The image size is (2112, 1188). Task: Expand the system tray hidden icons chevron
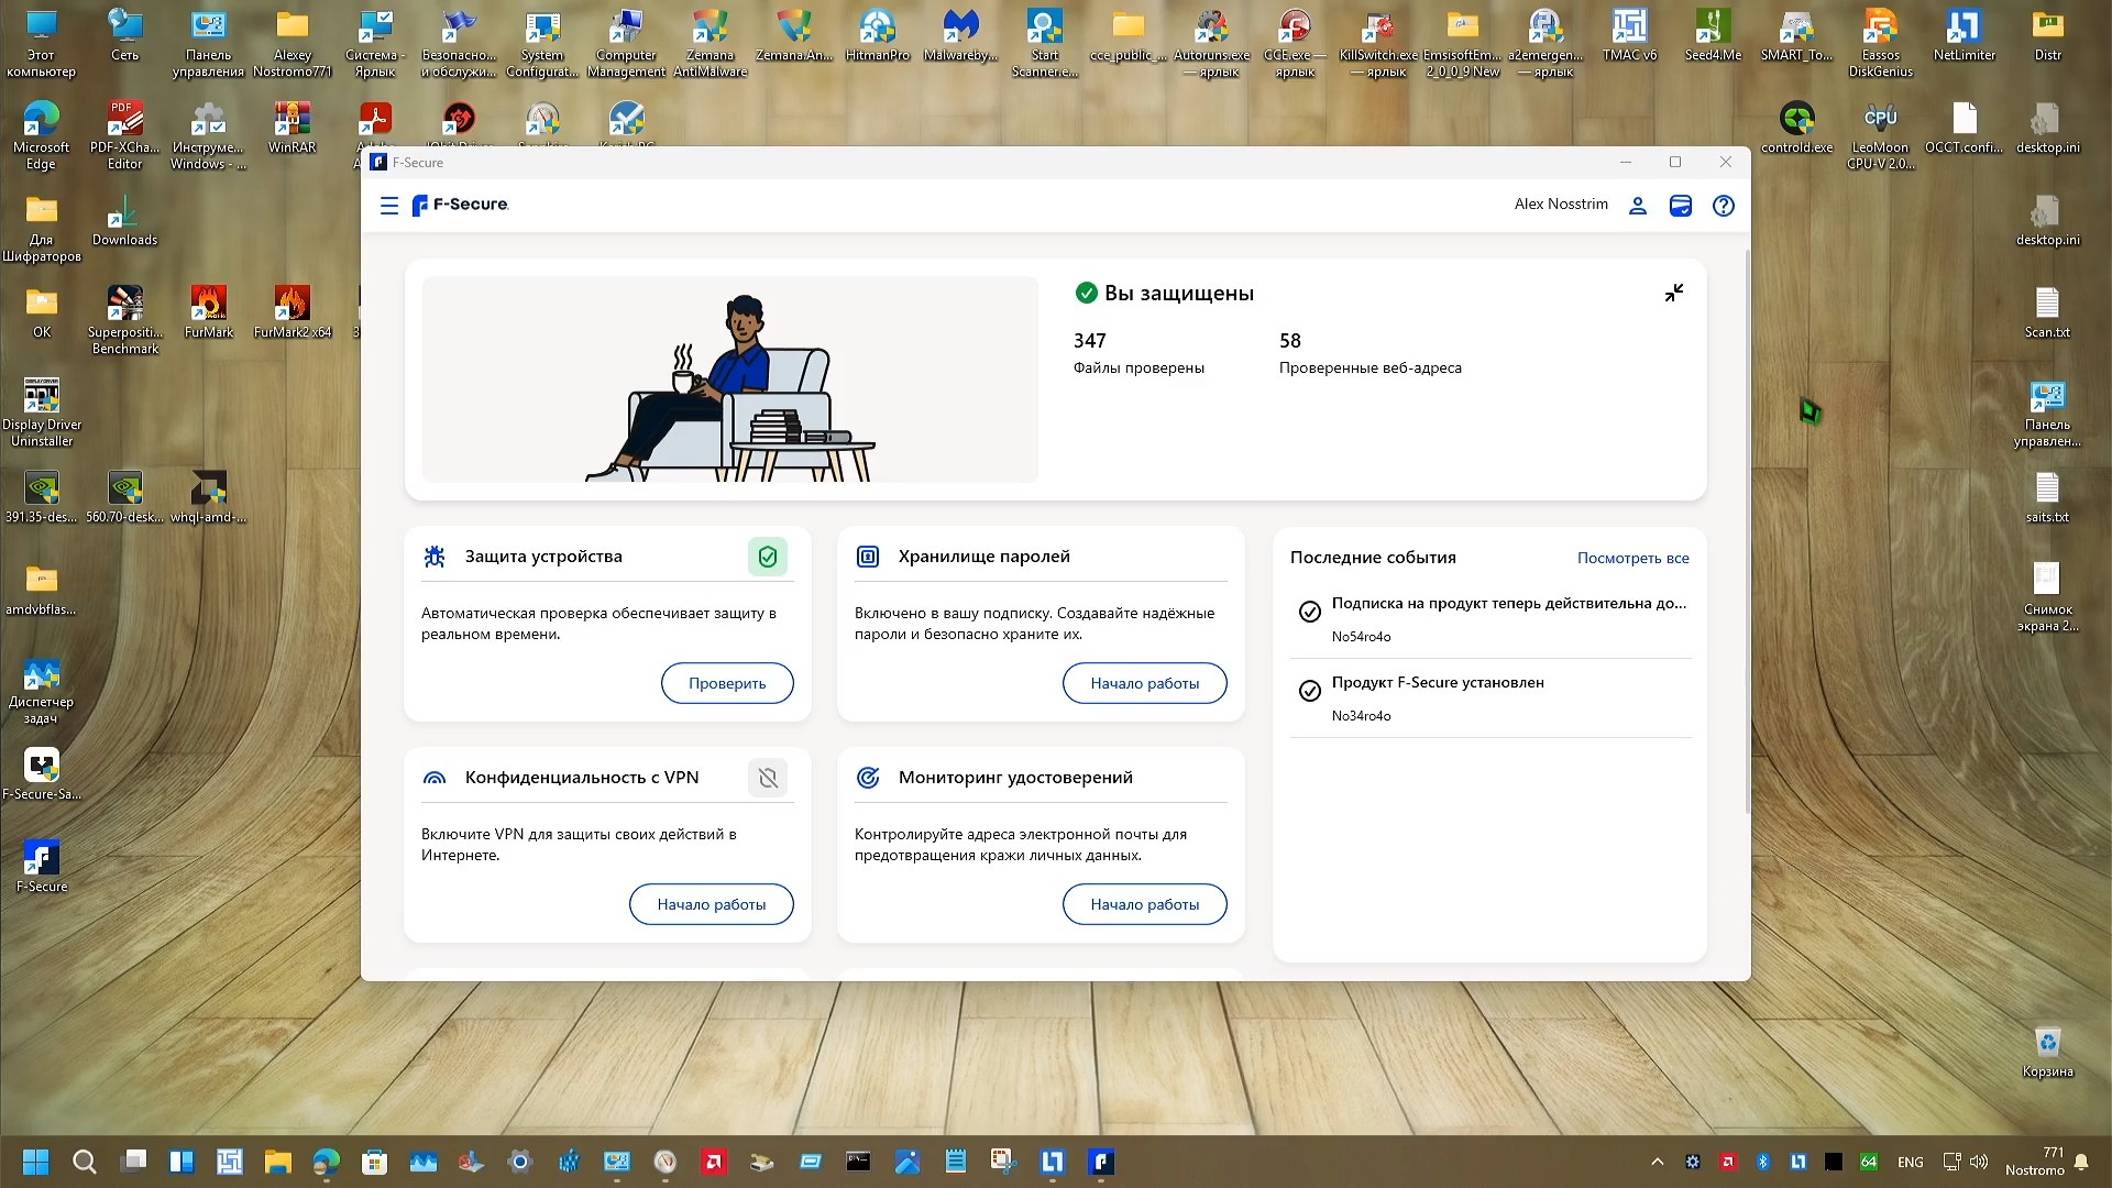tap(1657, 1161)
